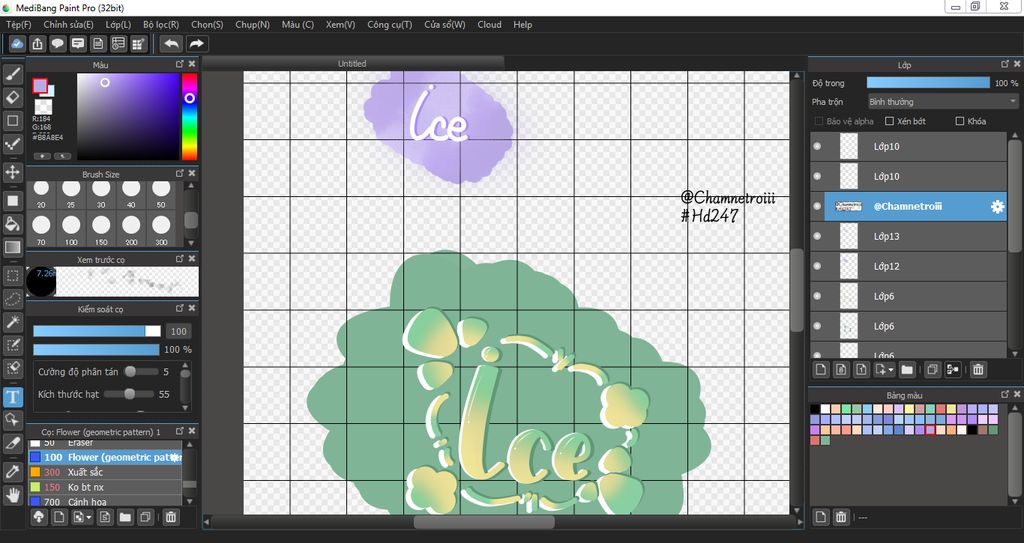1024x543 pixels.
Task: Toggle the Khóa checkbox
Action: click(x=959, y=121)
